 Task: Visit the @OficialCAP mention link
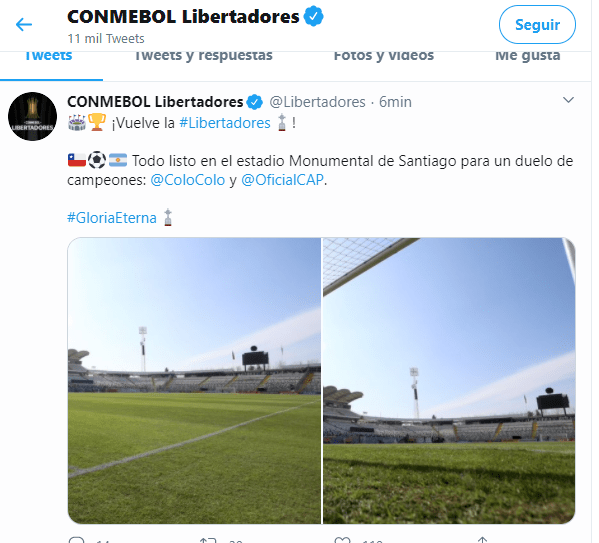pyautogui.click(x=283, y=180)
